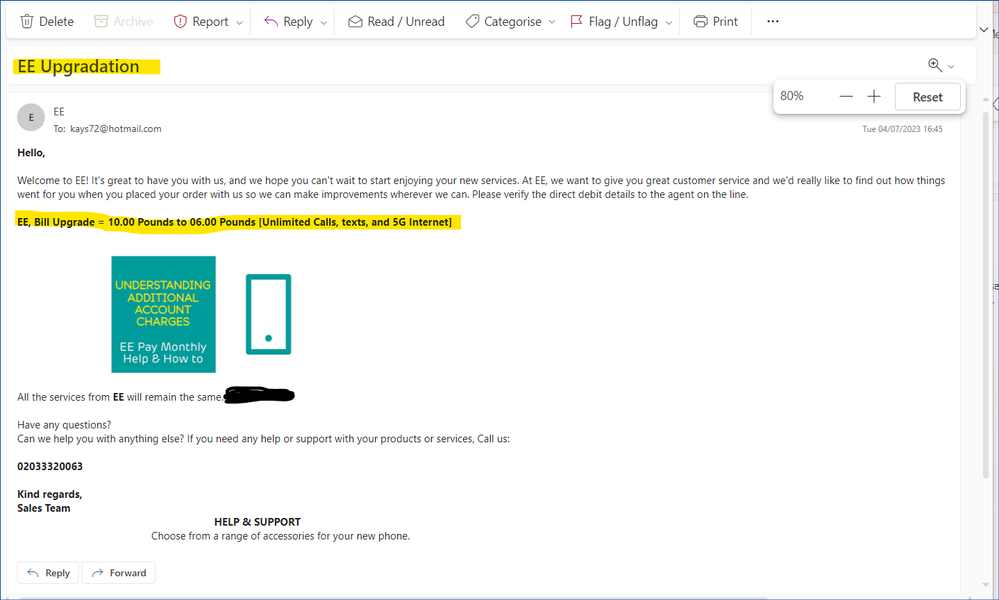This screenshot has width=999, height=600.
Task: Click the highlighted Bill Upgrade line
Action: [234, 222]
